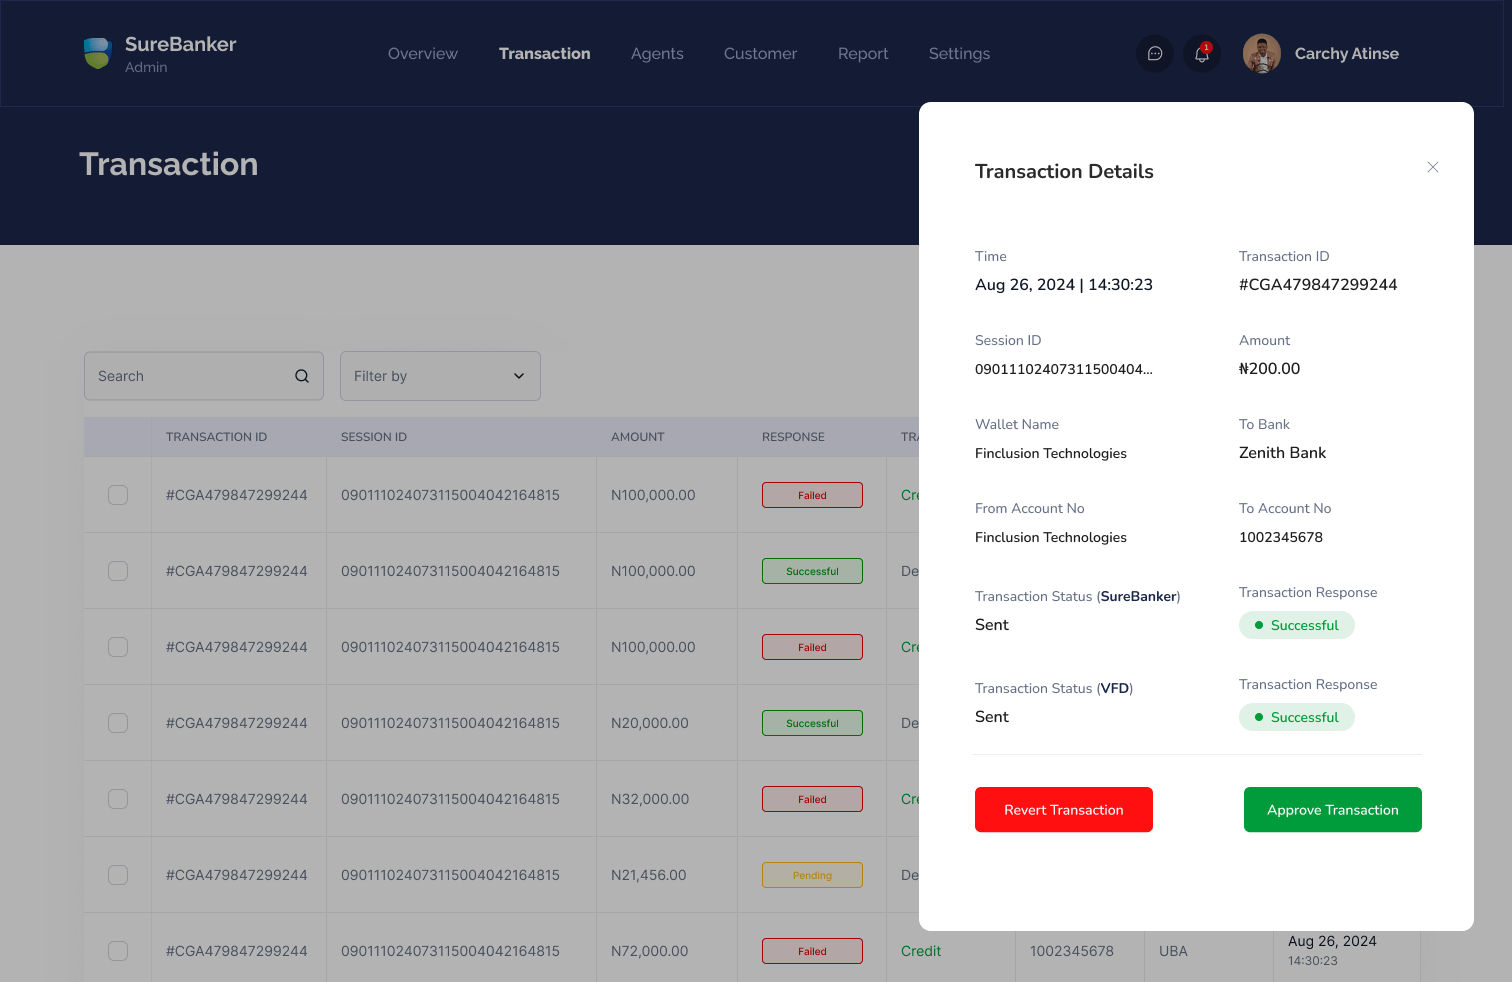Focus the Search input field

coord(204,376)
